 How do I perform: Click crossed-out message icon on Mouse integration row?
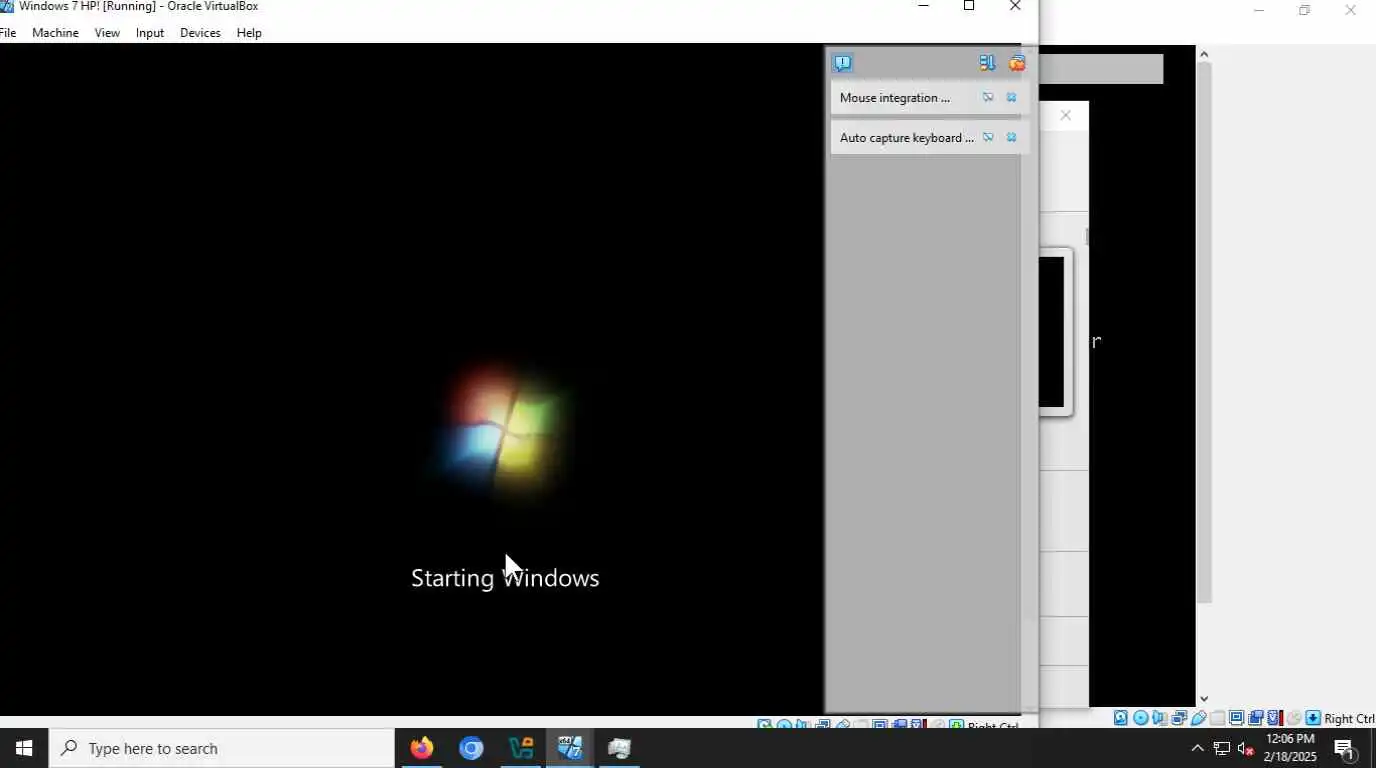point(988,98)
